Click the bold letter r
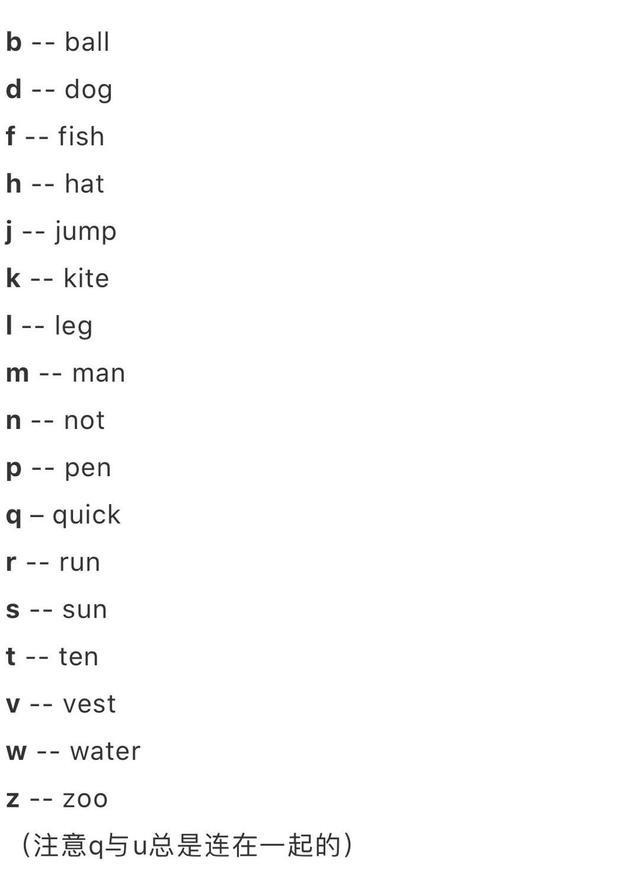 [x=11, y=563]
